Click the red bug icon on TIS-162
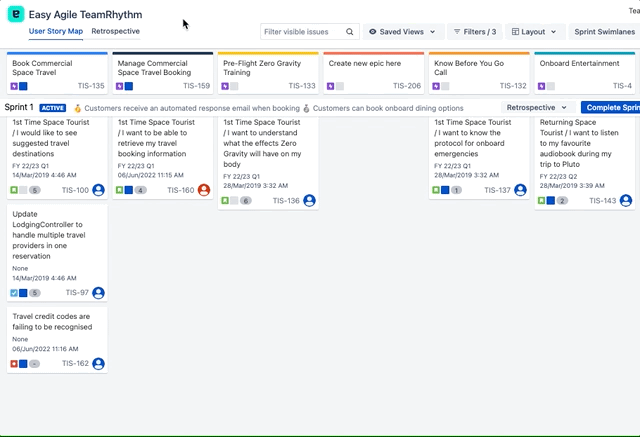Screen dimensions: 640x437 pos(14,364)
